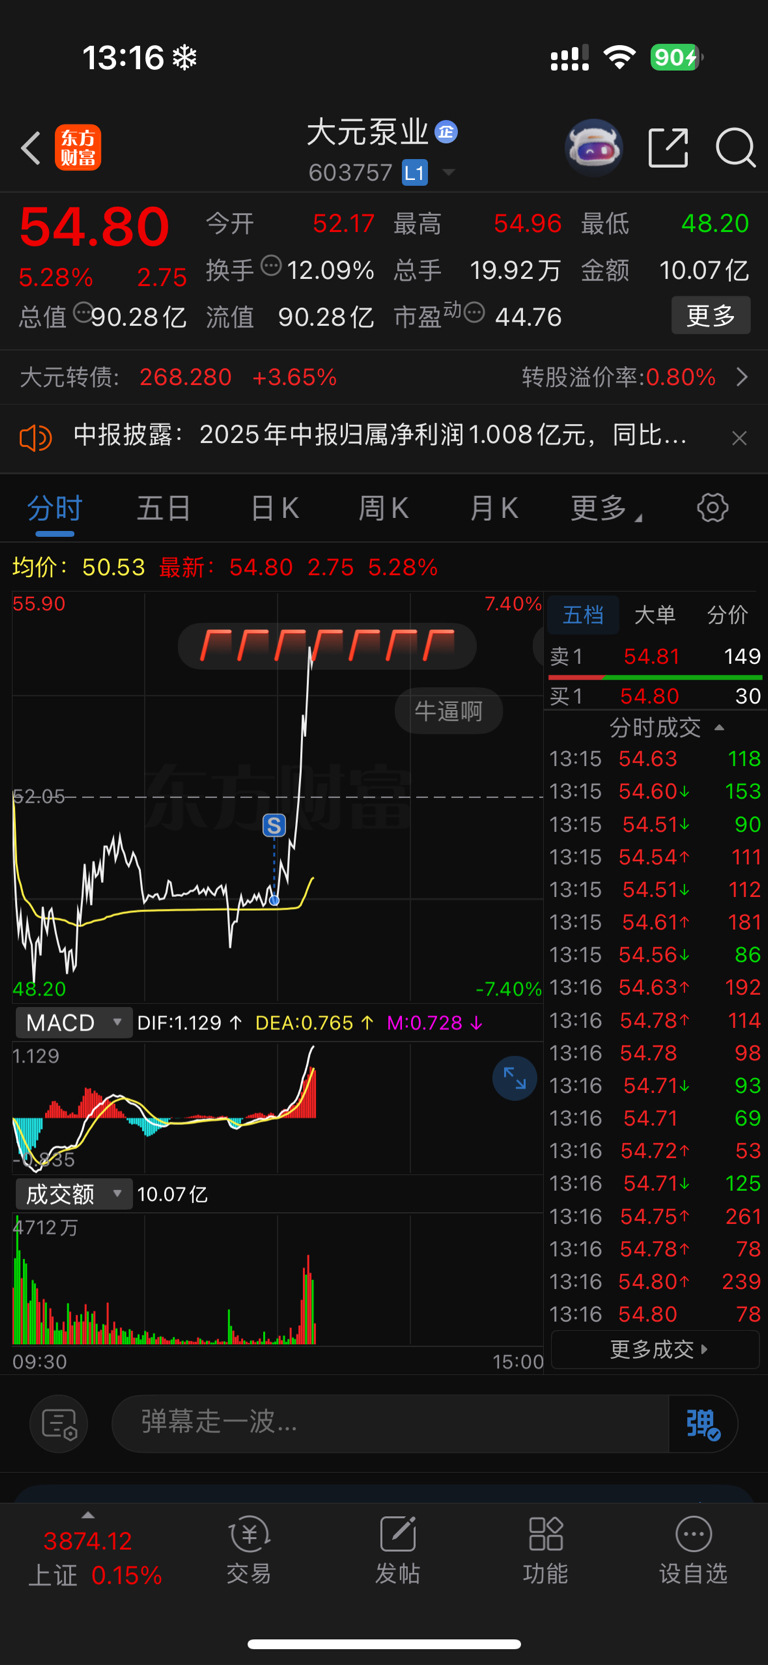Open 更多成交 trade list
The width and height of the screenshot is (769, 1665).
tap(655, 1349)
